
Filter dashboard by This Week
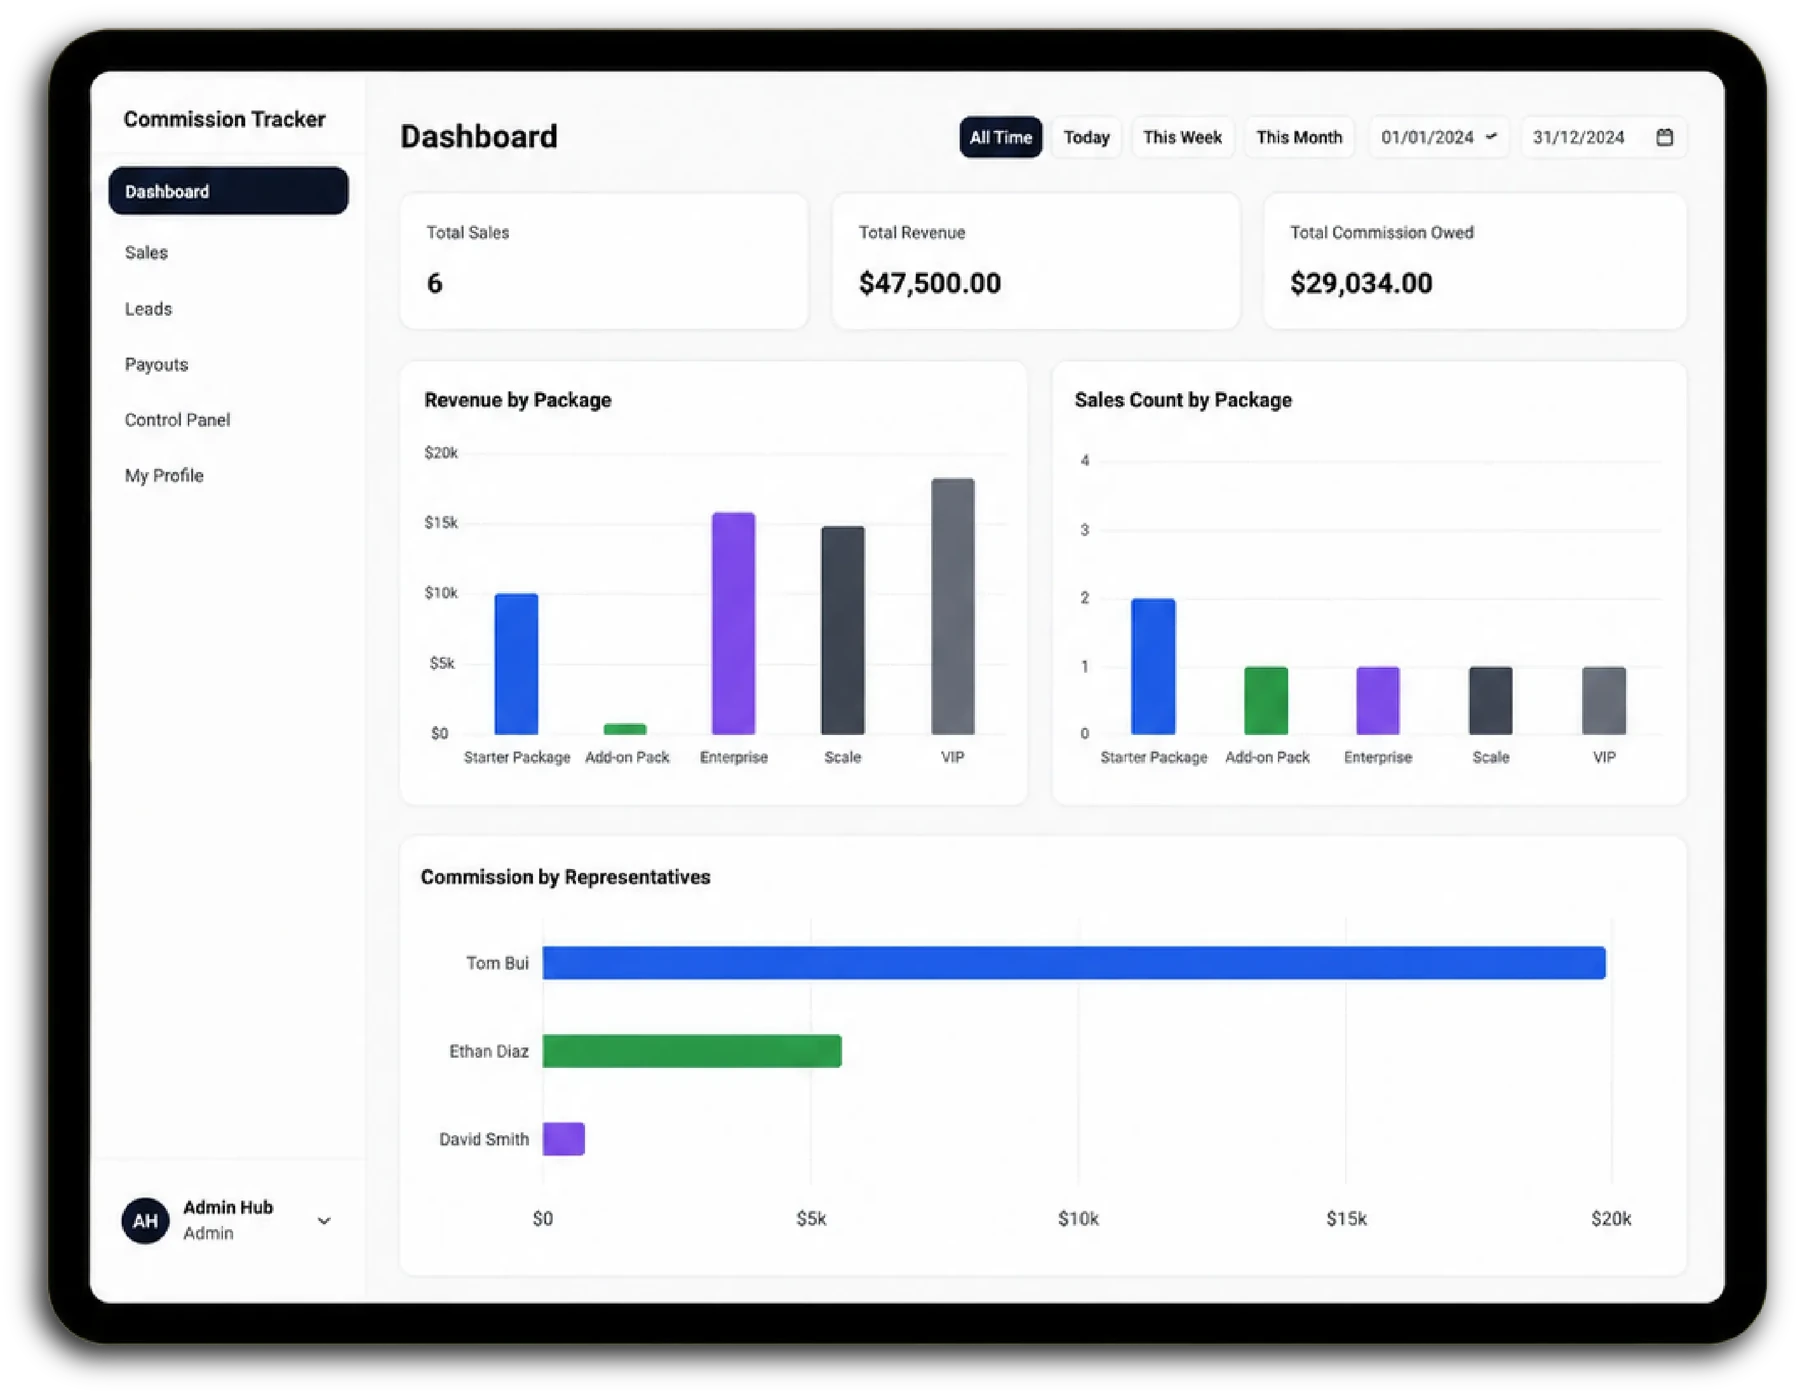click(x=1182, y=137)
